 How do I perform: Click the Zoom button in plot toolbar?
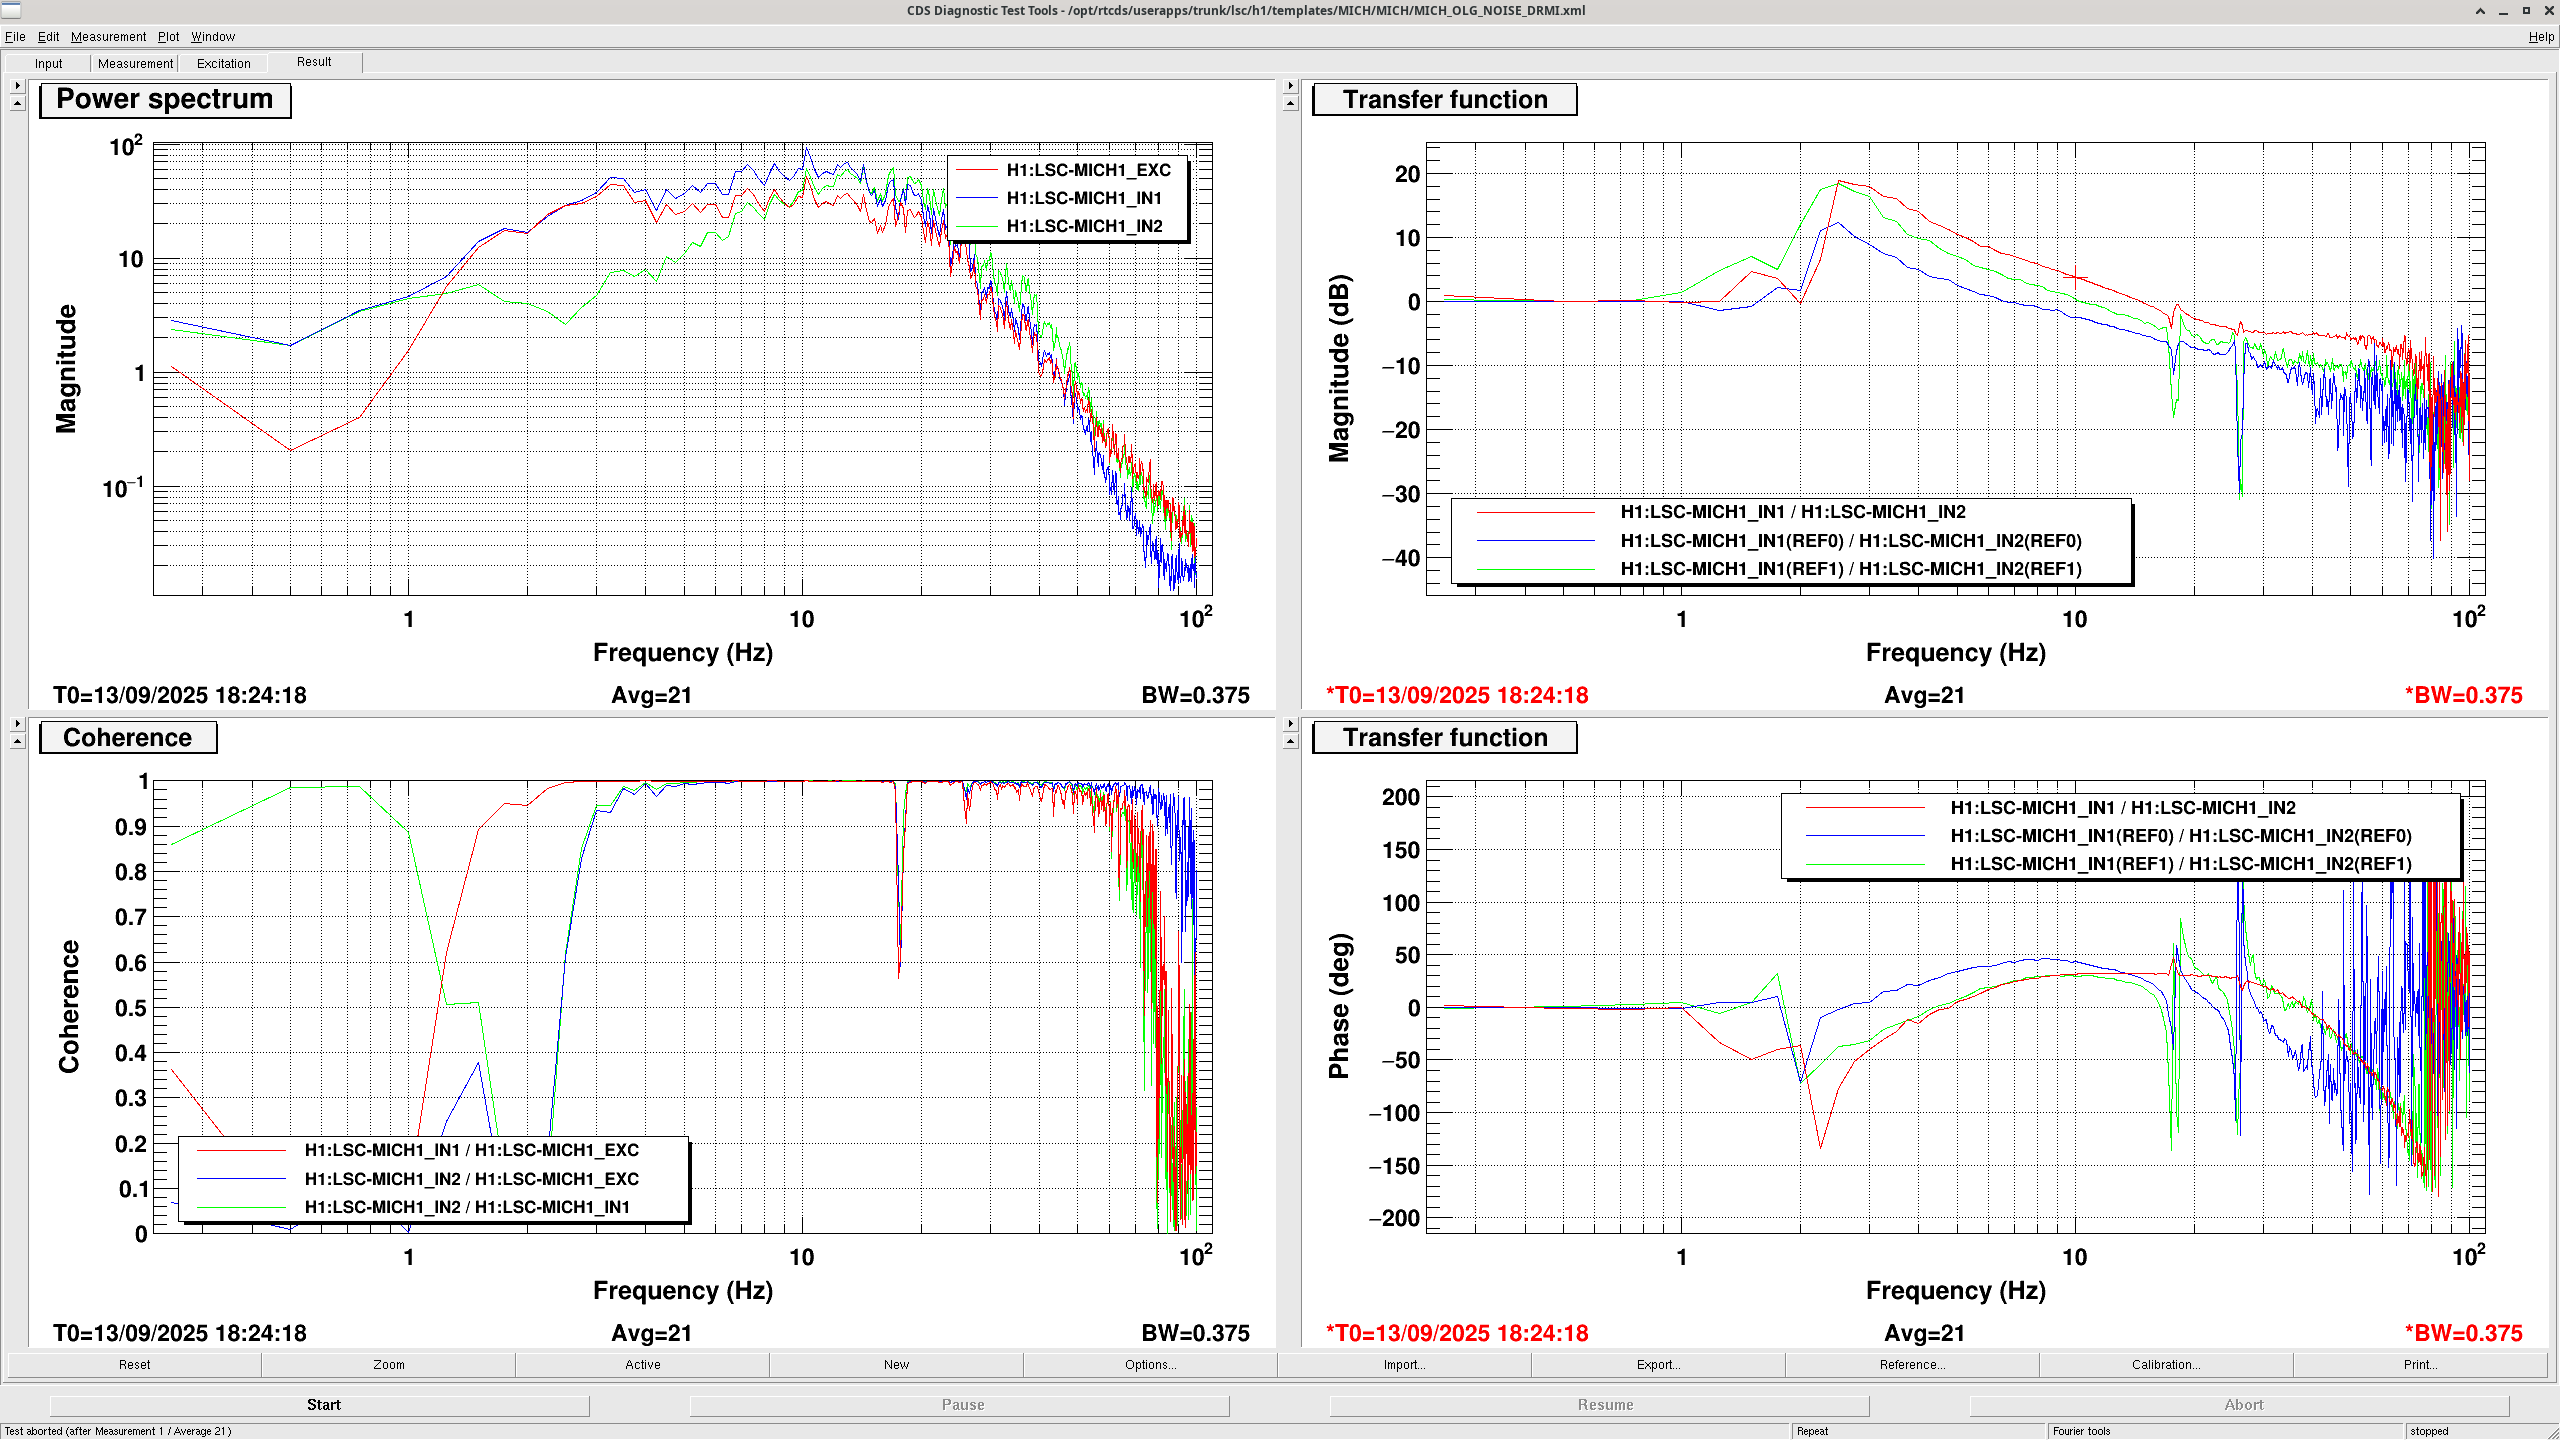click(x=389, y=1364)
